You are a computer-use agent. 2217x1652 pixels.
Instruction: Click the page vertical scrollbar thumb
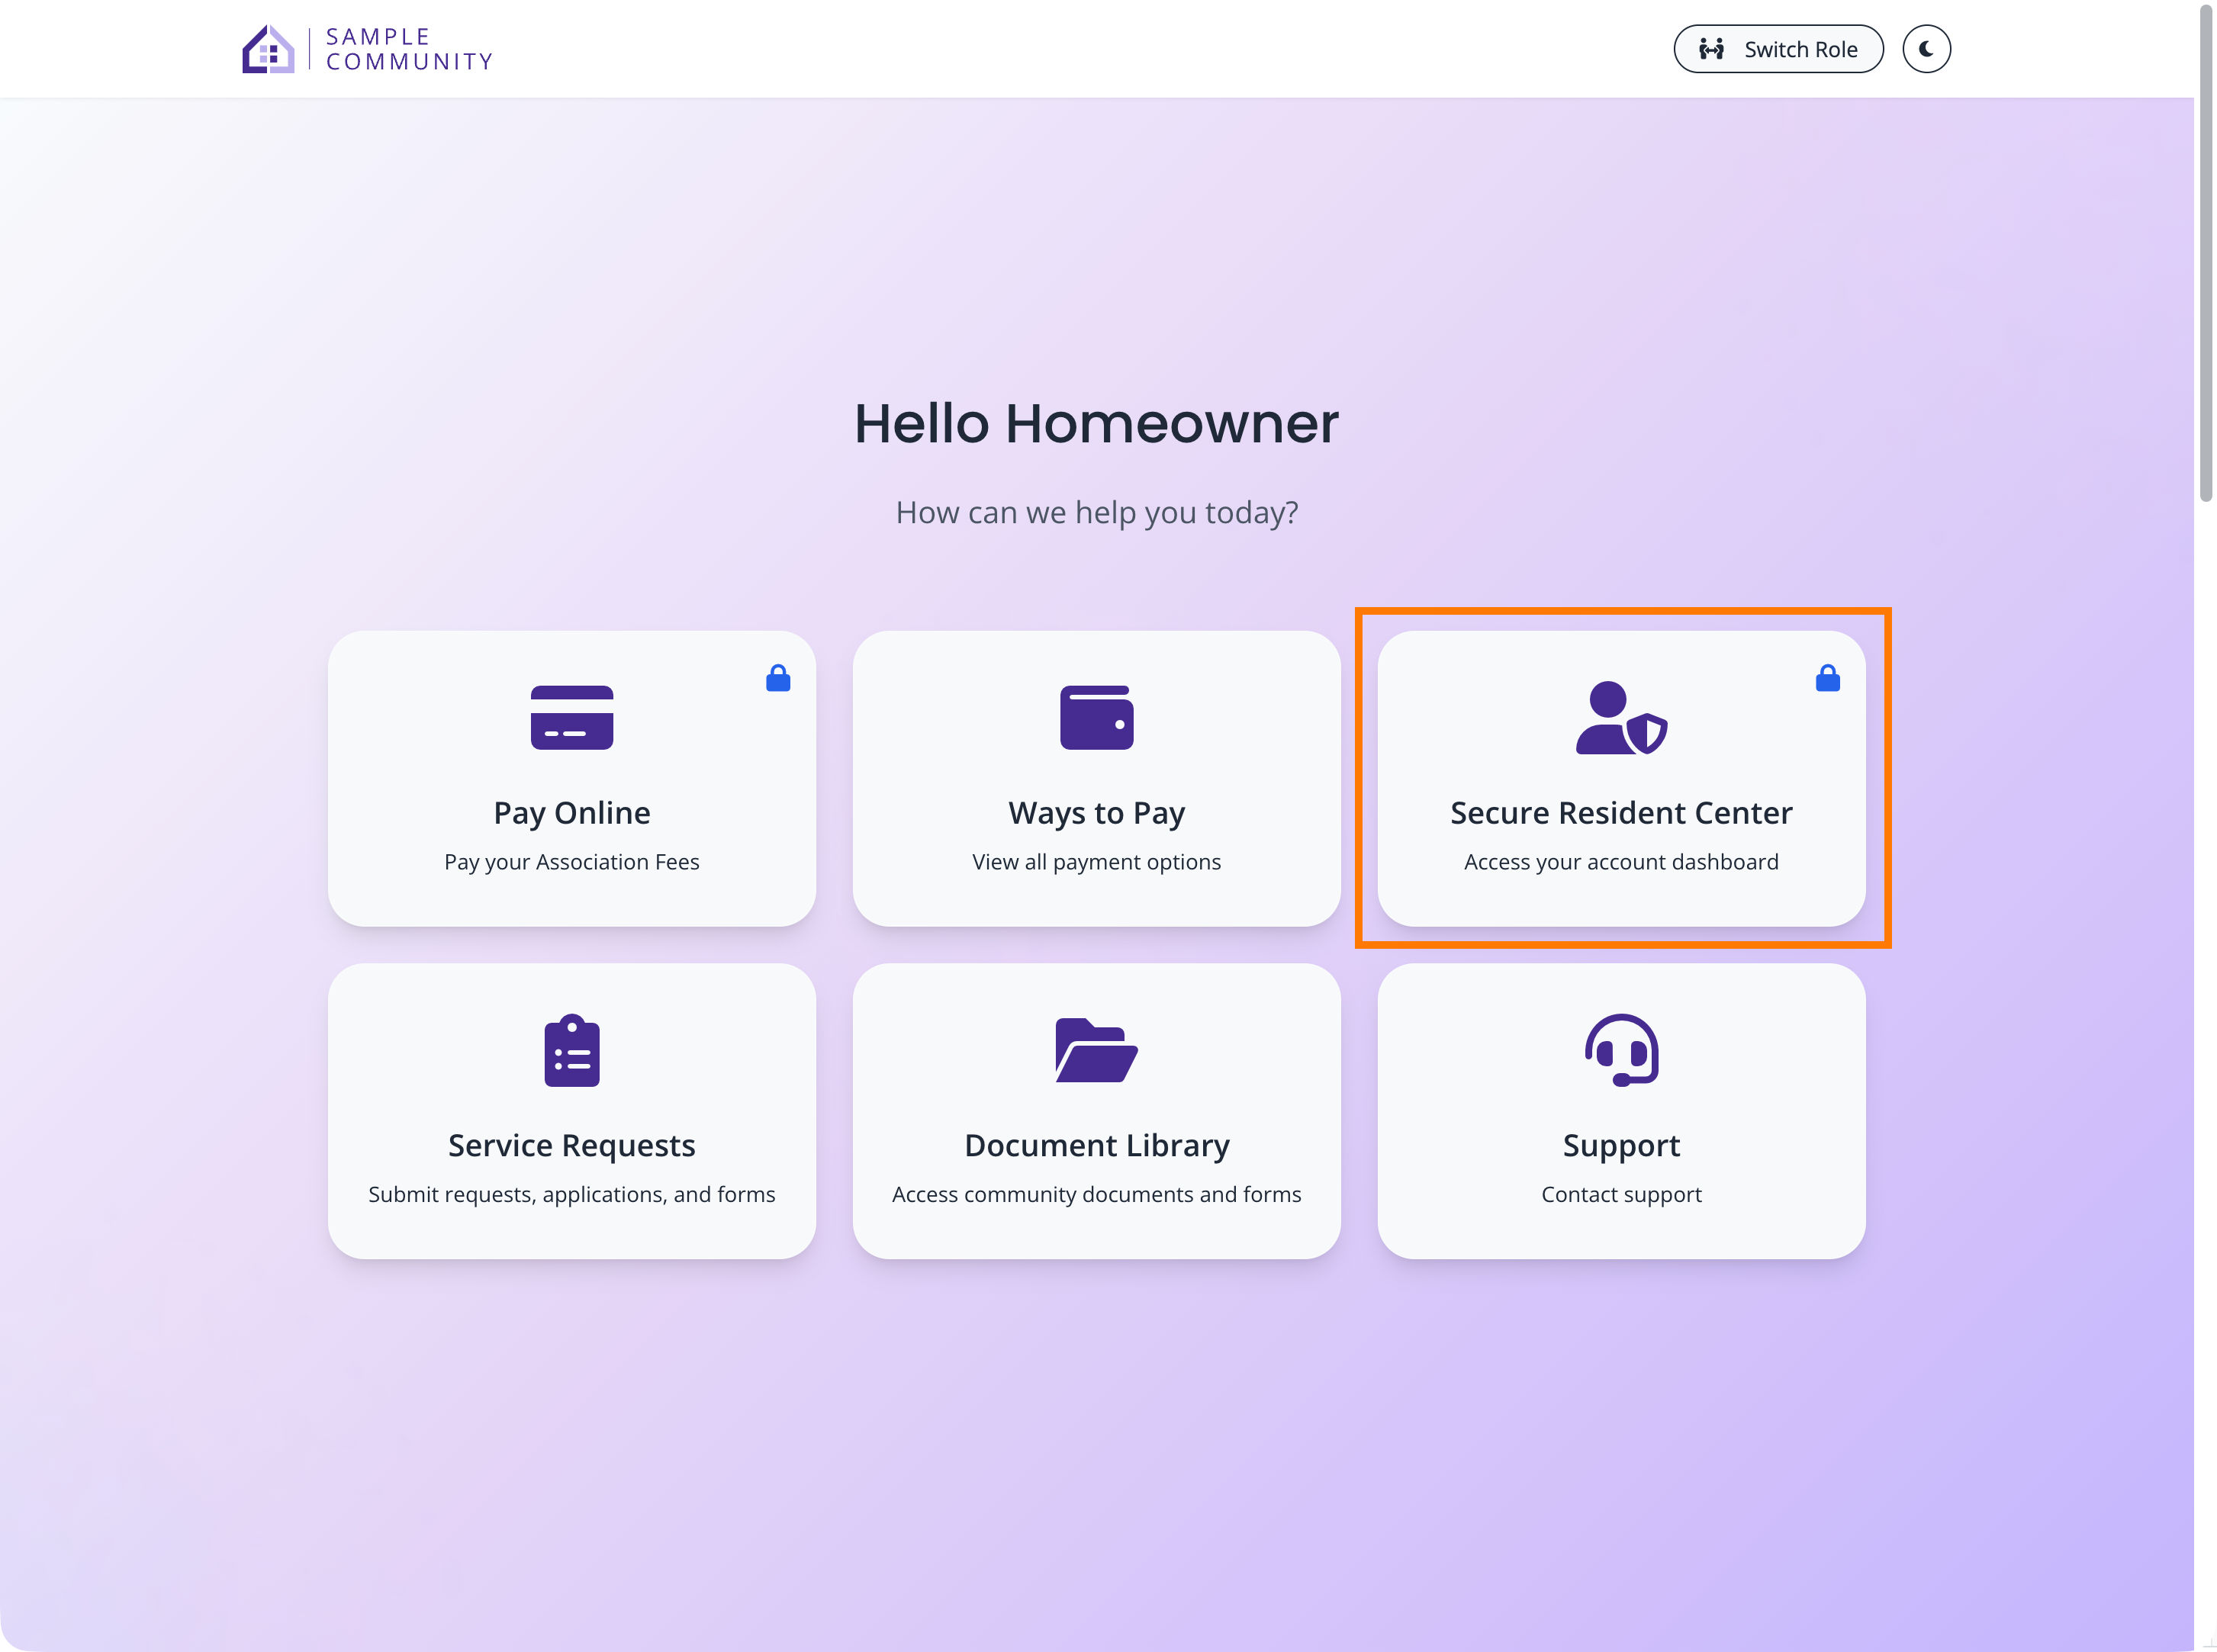click(x=2205, y=252)
